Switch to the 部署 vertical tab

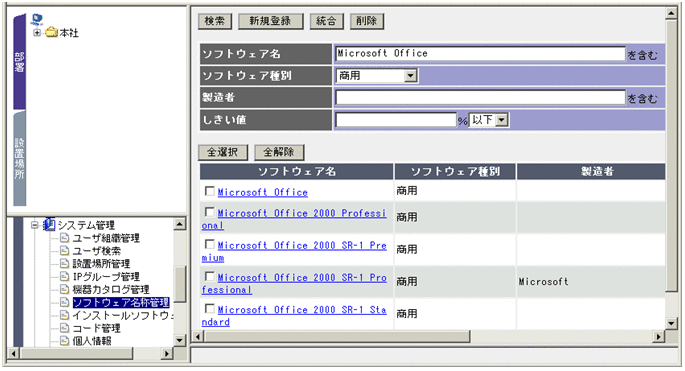tap(19, 62)
